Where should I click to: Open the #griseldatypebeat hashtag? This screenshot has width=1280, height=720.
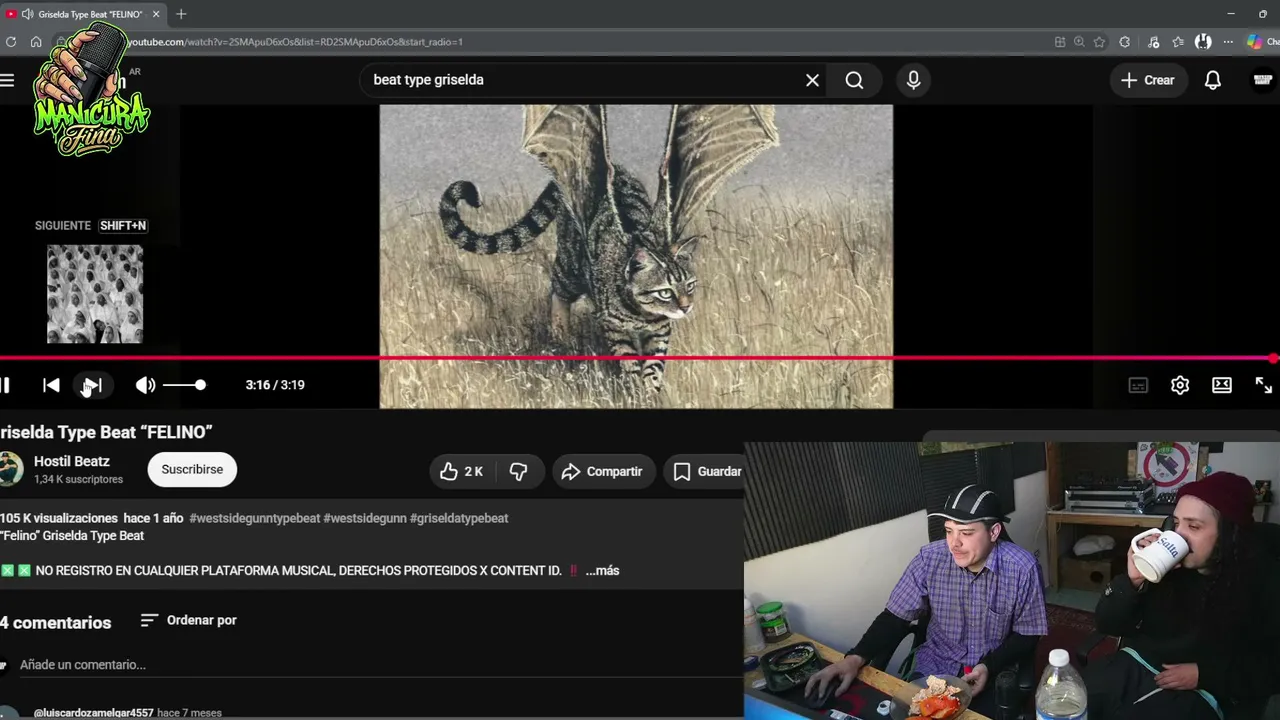459,518
